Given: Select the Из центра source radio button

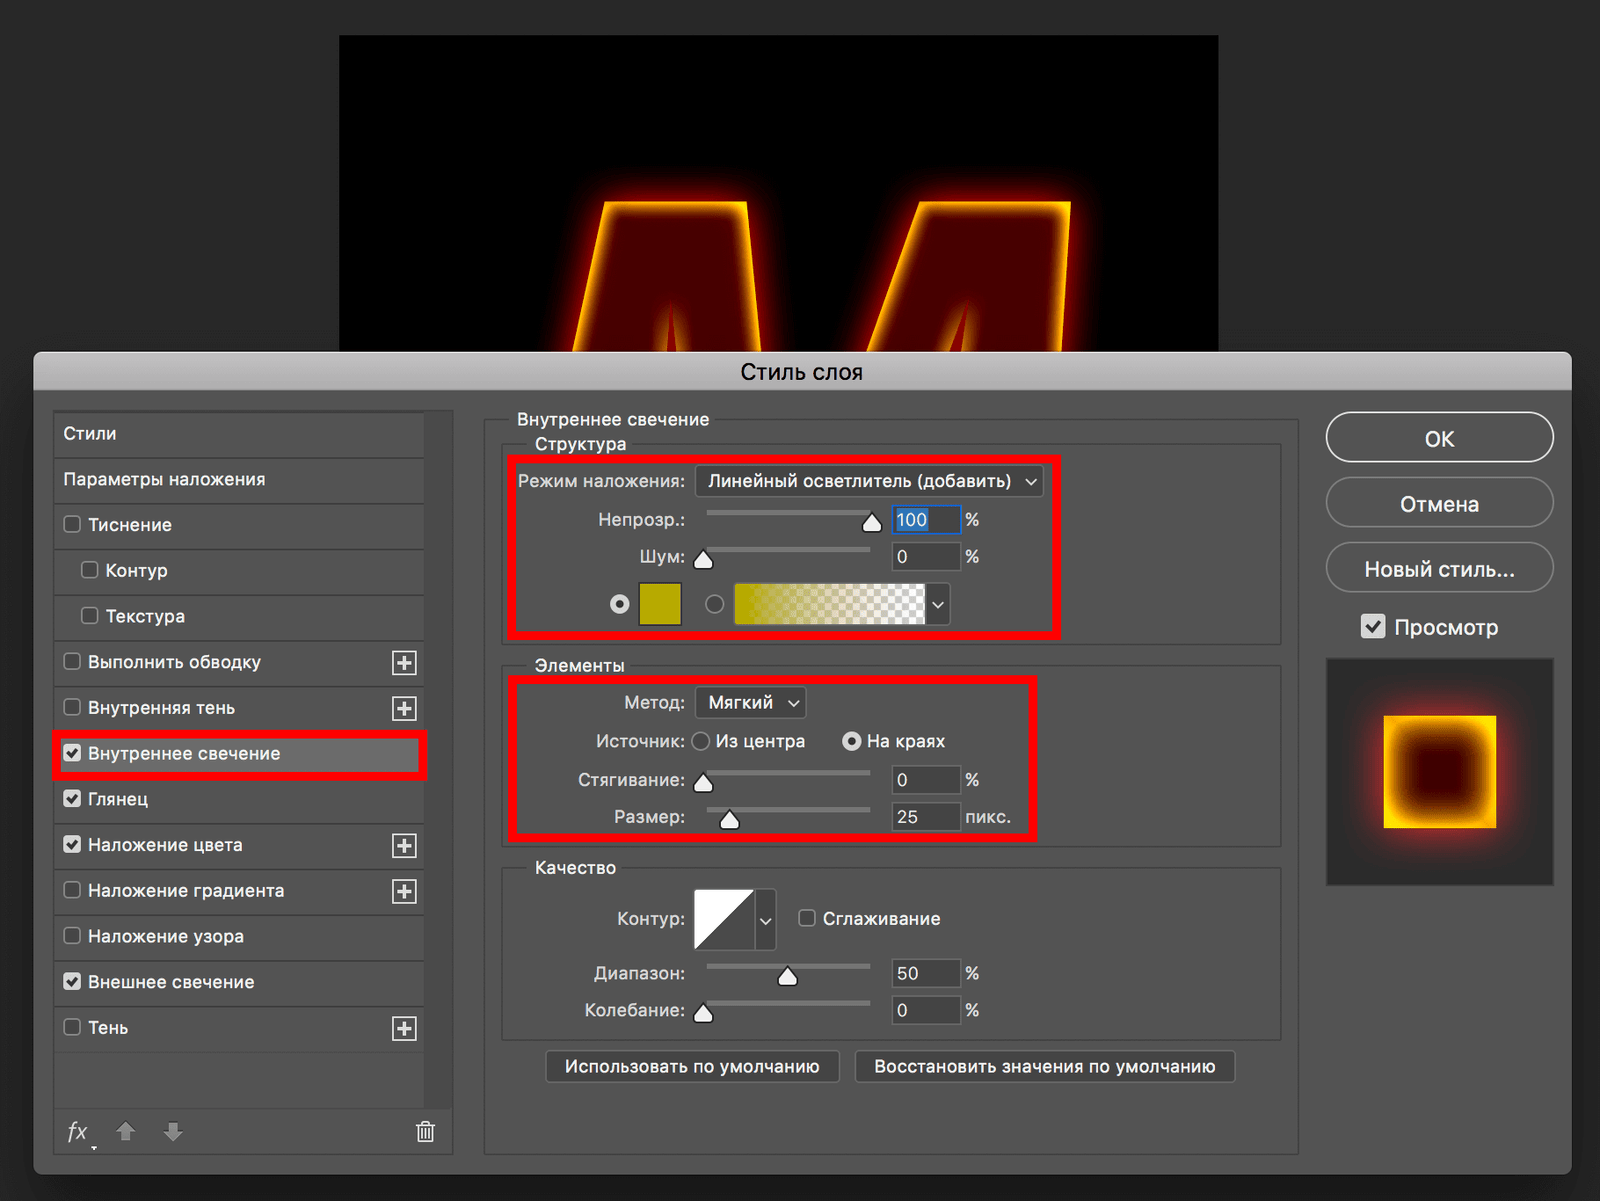Looking at the screenshot, I should tap(701, 741).
